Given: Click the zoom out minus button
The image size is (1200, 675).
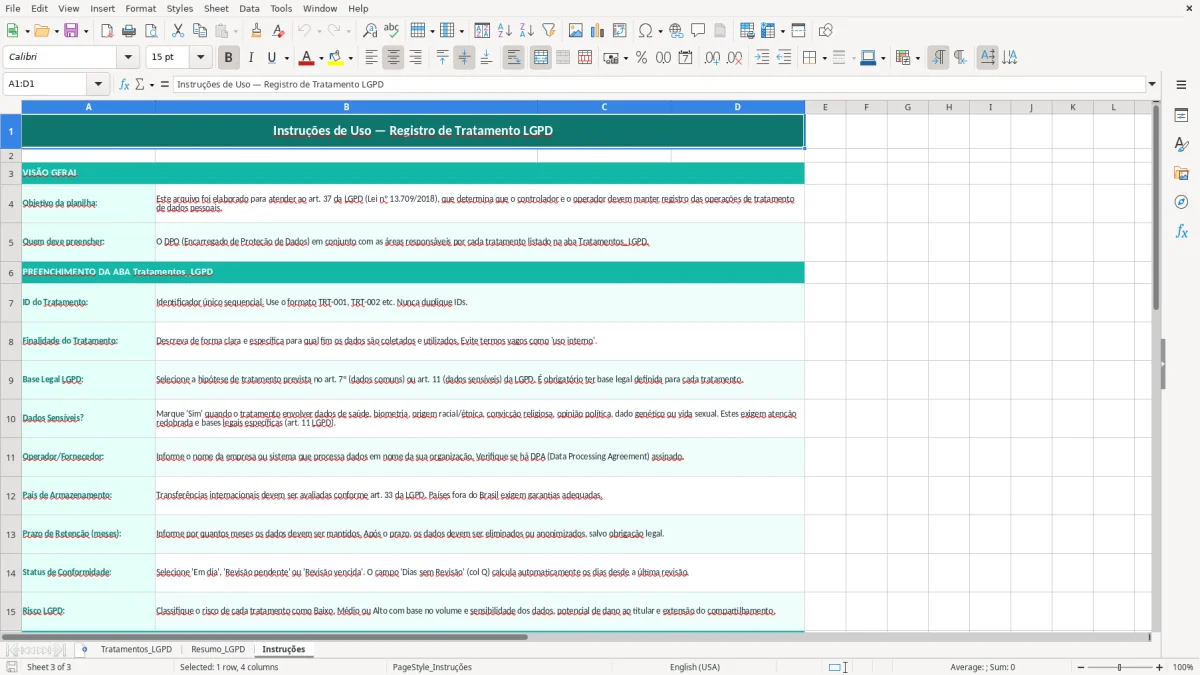Looking at the screenshot, I should point(1079,667).
